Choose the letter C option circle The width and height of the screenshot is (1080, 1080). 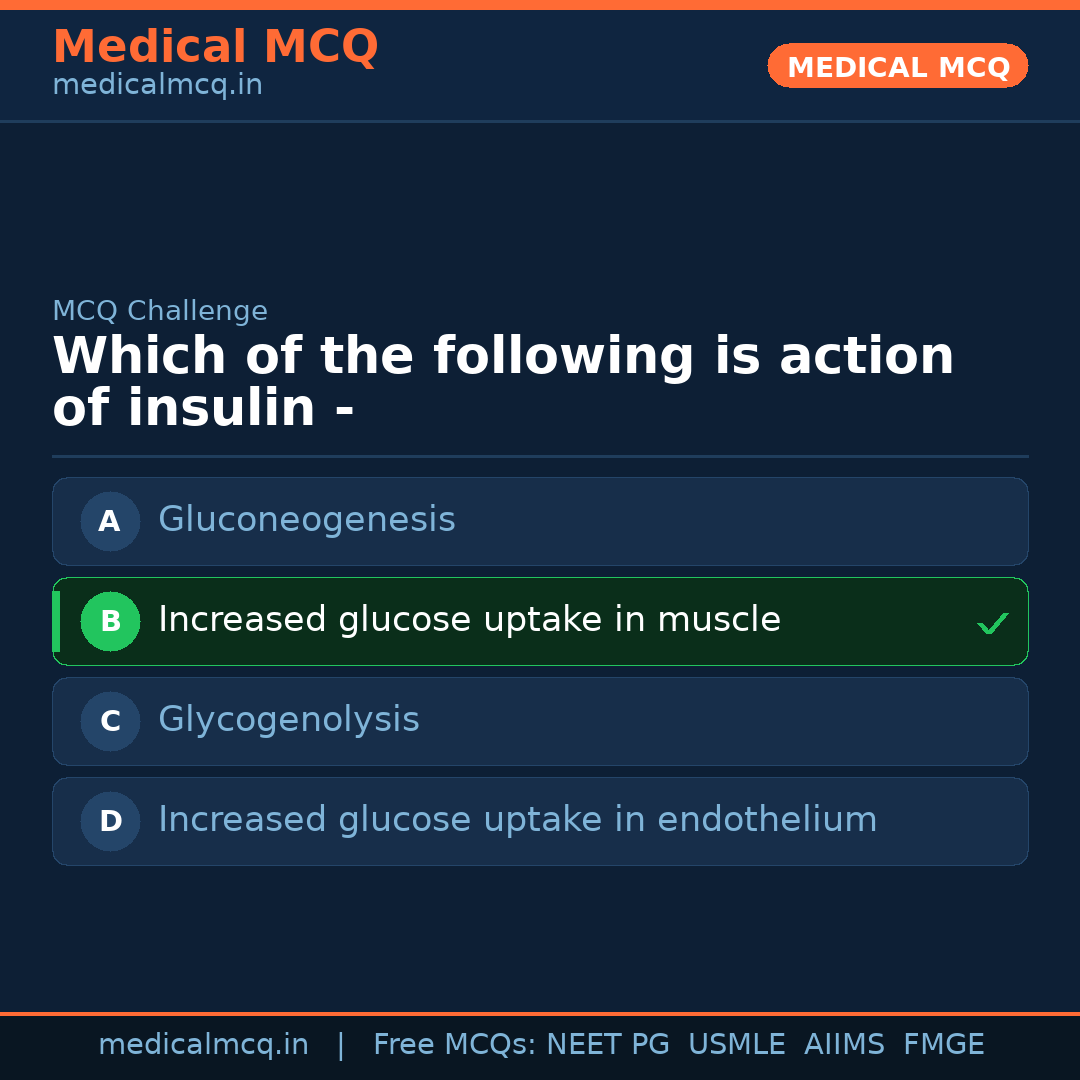click(x=110, y=721)
